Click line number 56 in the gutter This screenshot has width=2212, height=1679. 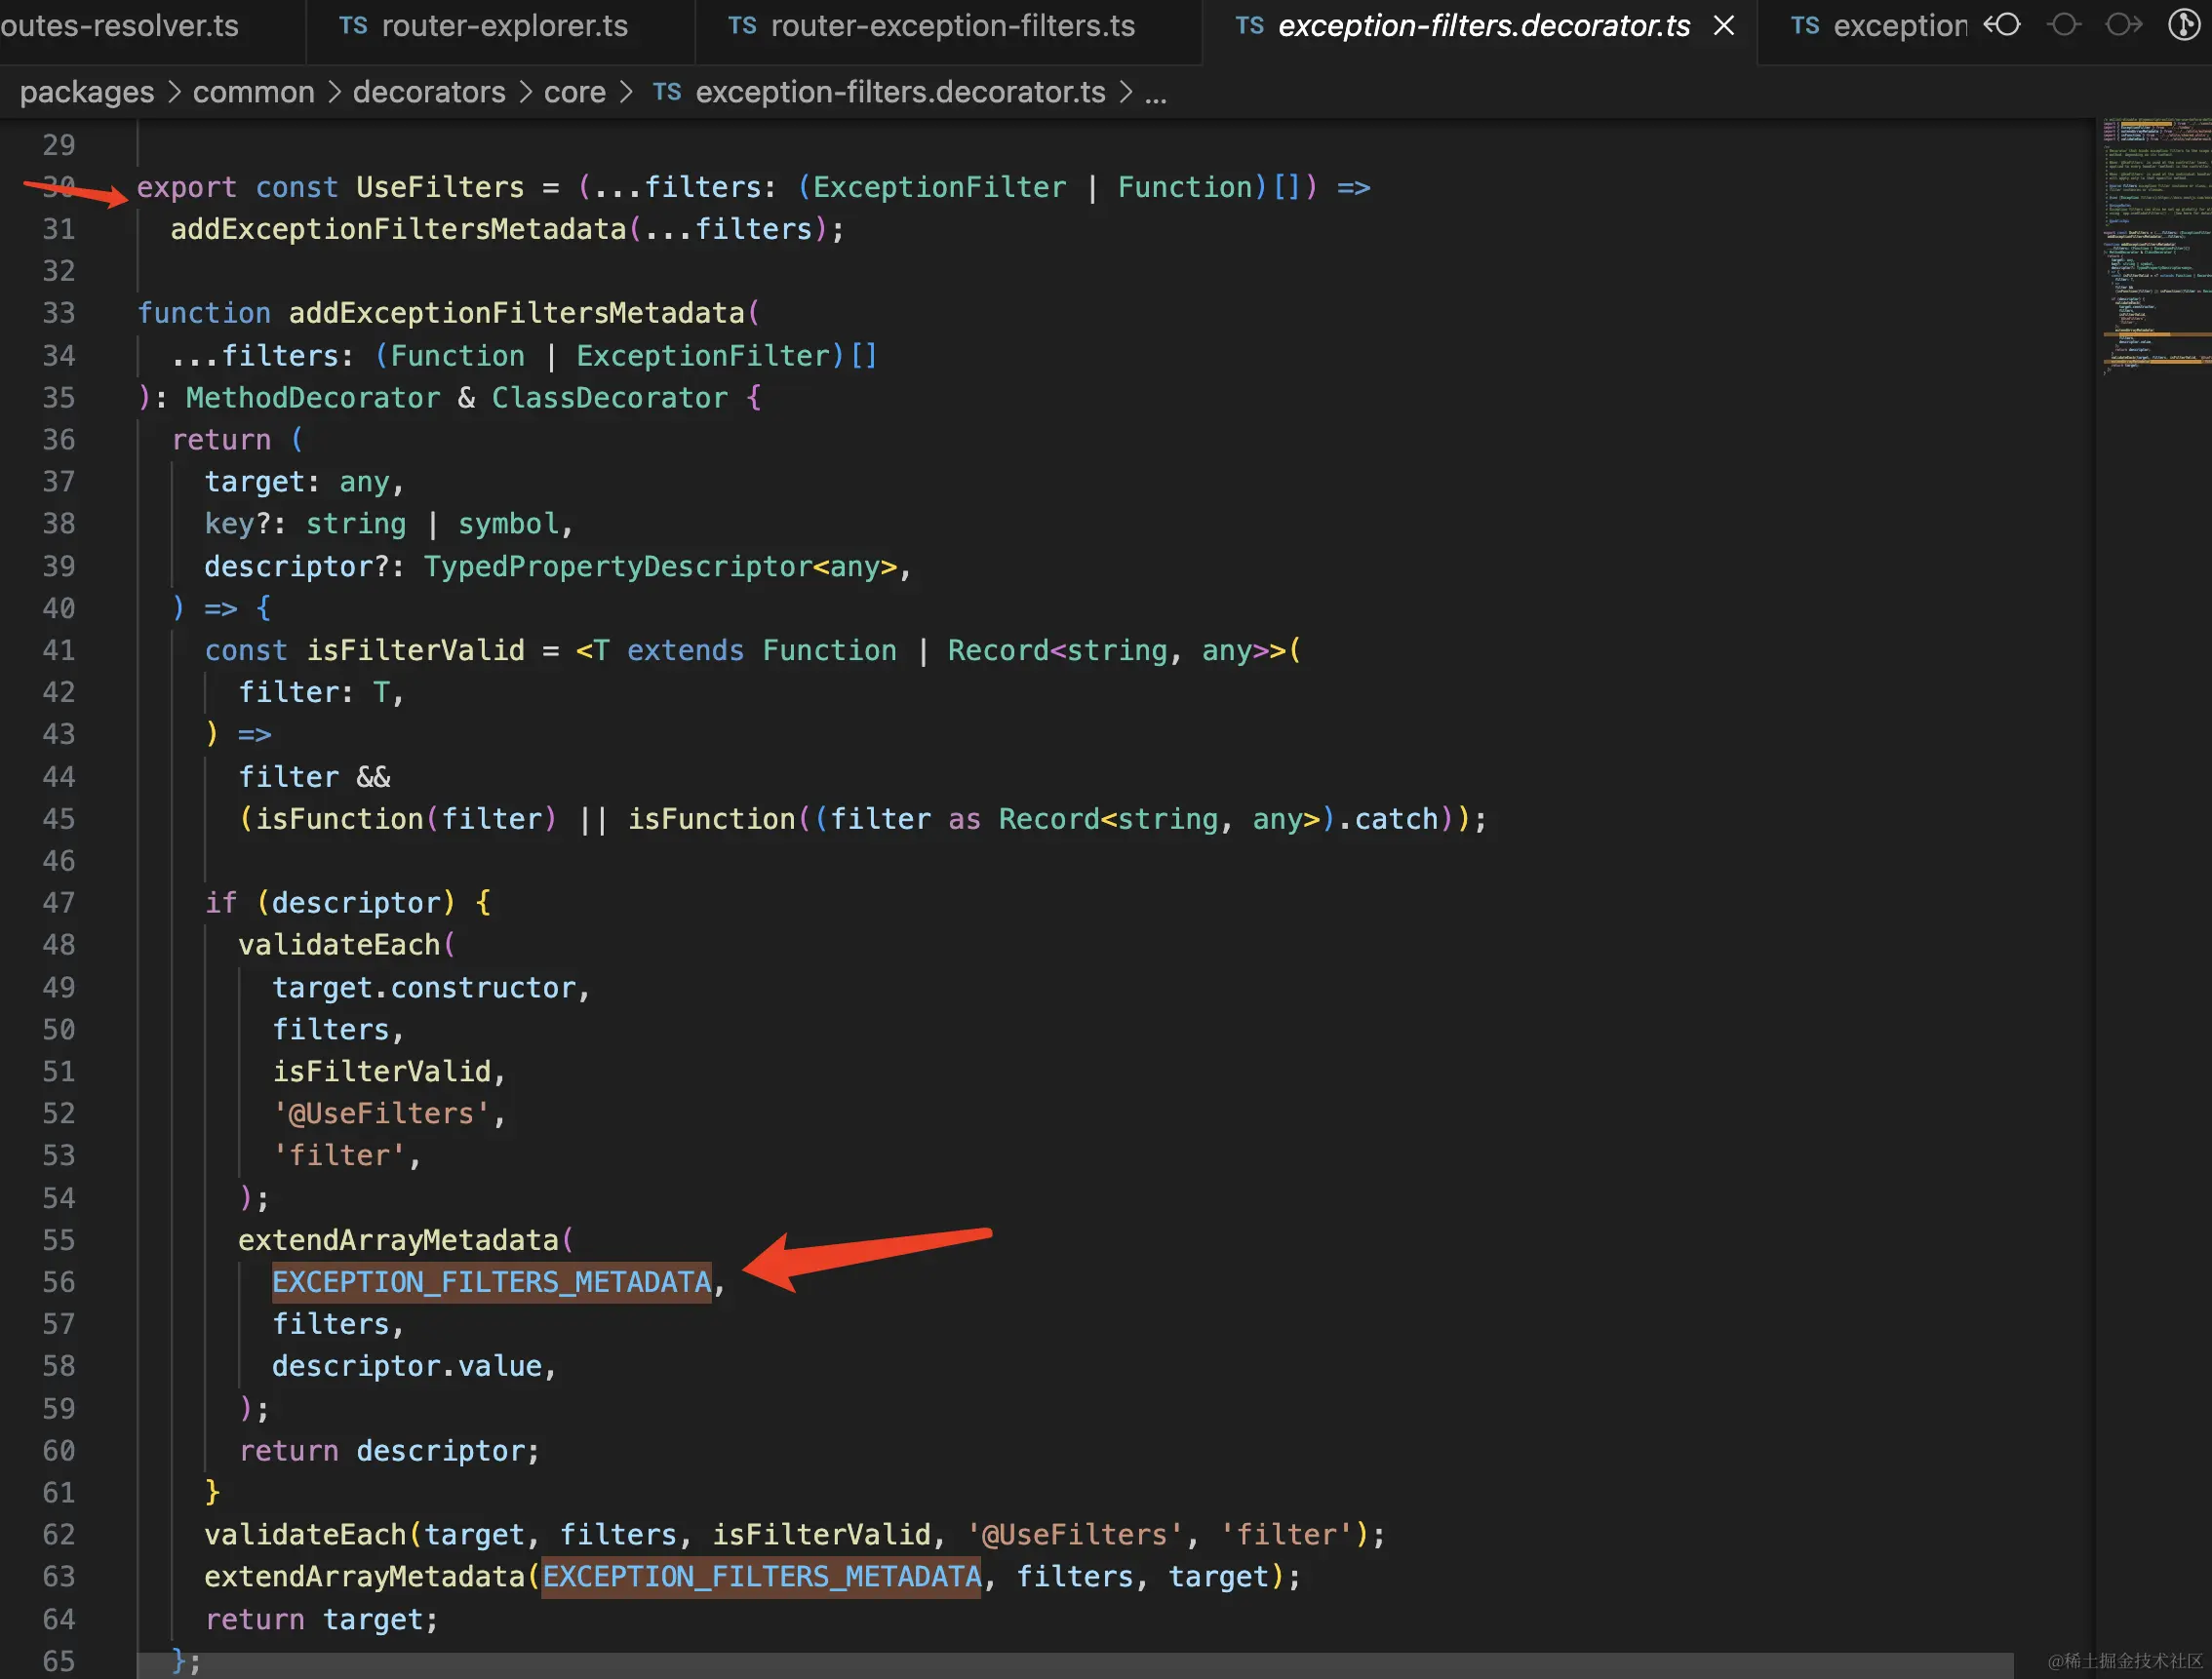click(58, 1282)
